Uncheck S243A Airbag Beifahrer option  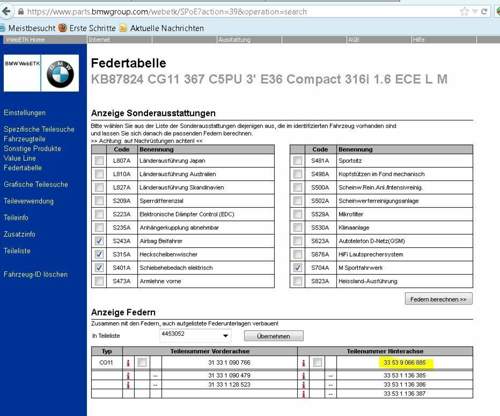(x=99, y=241)
